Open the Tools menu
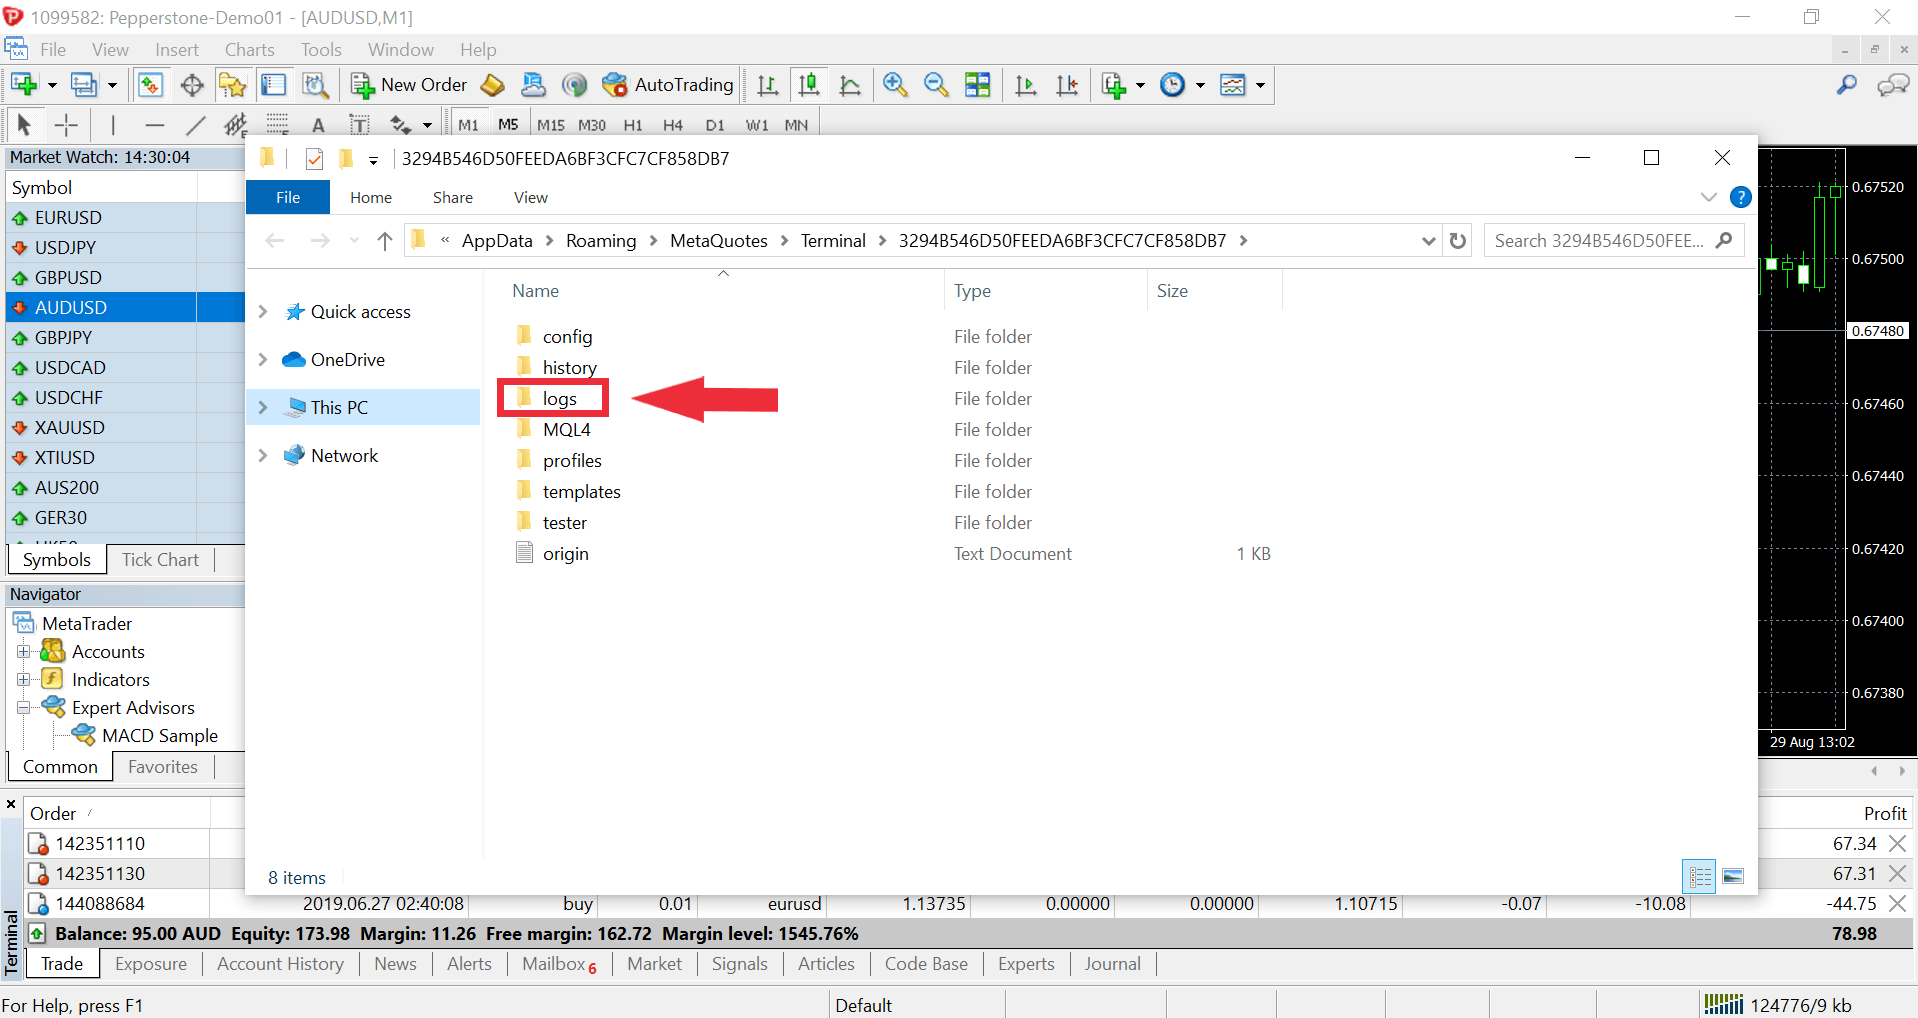1918x1018 pixels. pyautogui.click(x=321, y=50)
